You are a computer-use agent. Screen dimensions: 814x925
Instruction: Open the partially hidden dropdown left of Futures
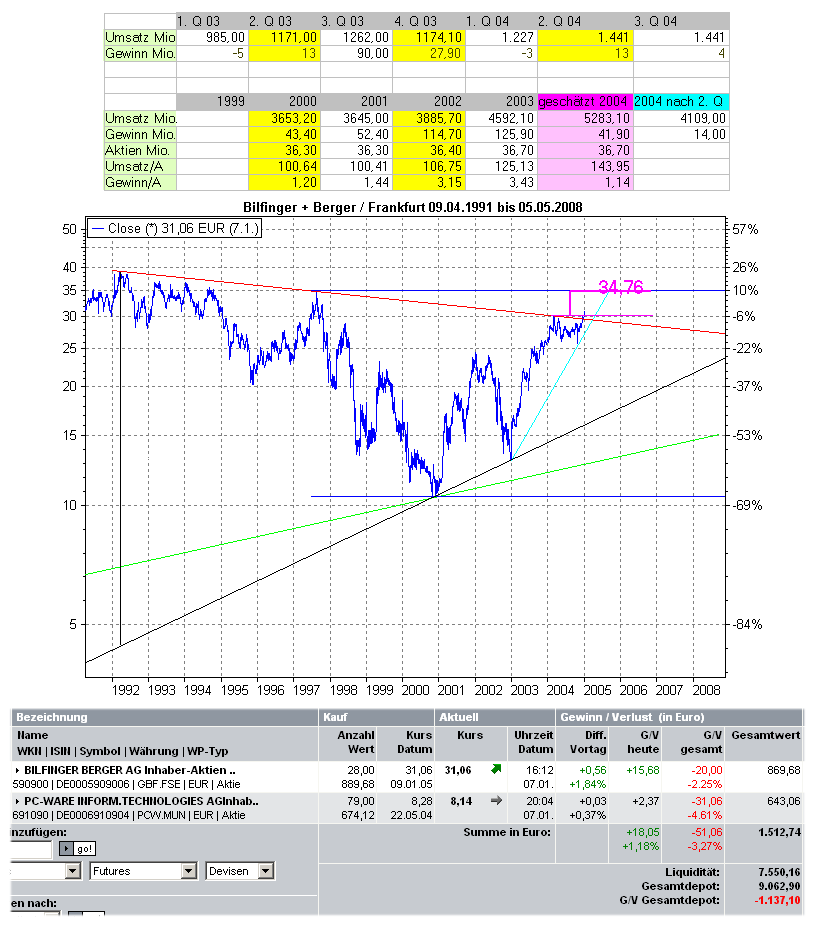click(x=45, y=871)
